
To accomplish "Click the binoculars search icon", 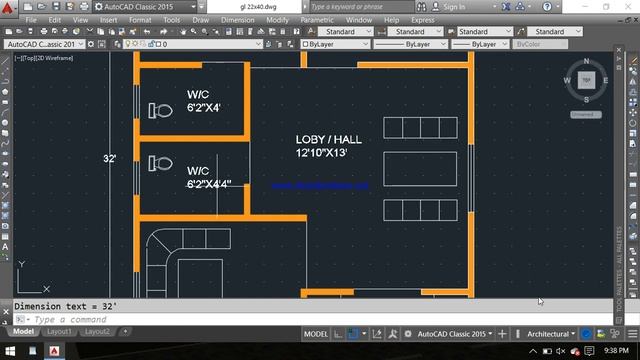I will (422, 7).
